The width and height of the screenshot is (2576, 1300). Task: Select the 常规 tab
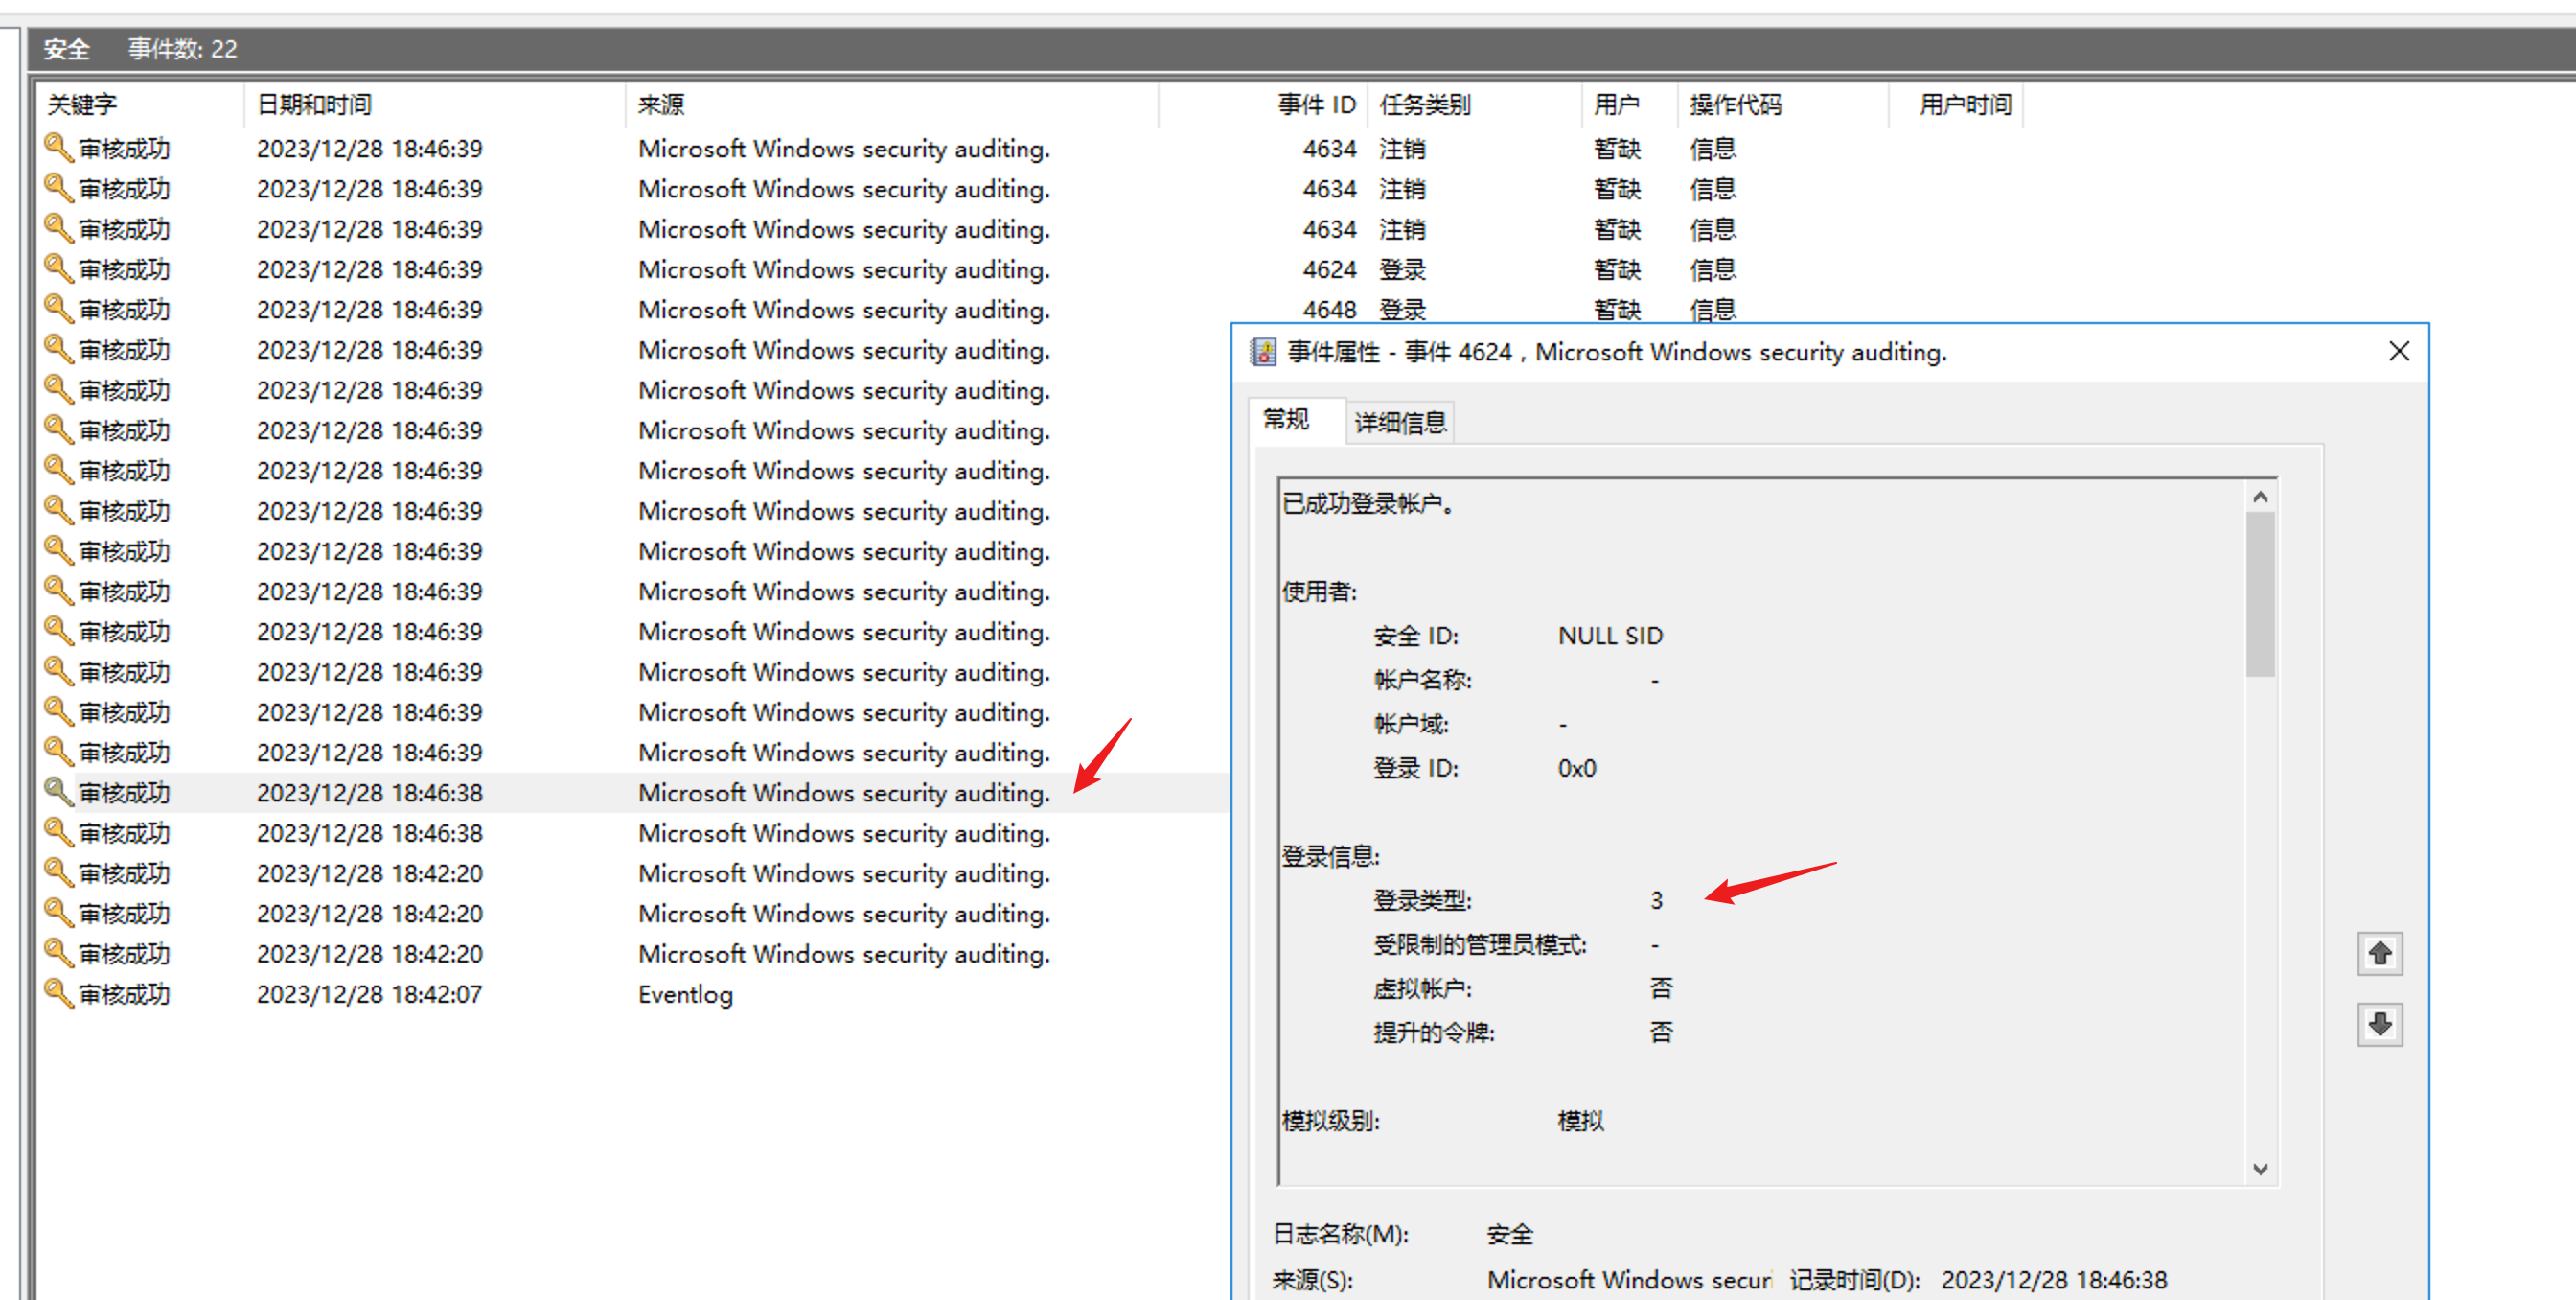pos(1286,420)
